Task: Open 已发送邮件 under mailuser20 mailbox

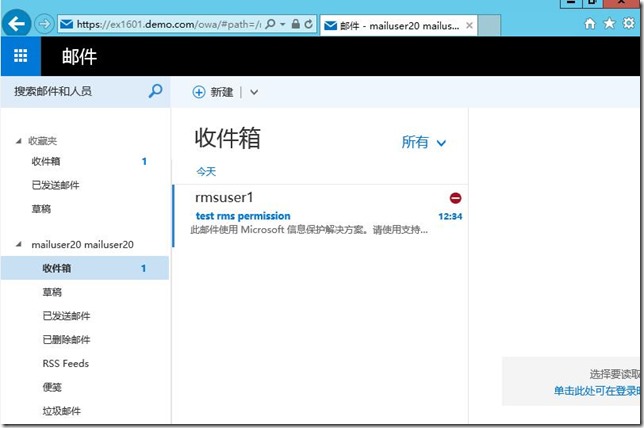Action: (x=66, y=316)
